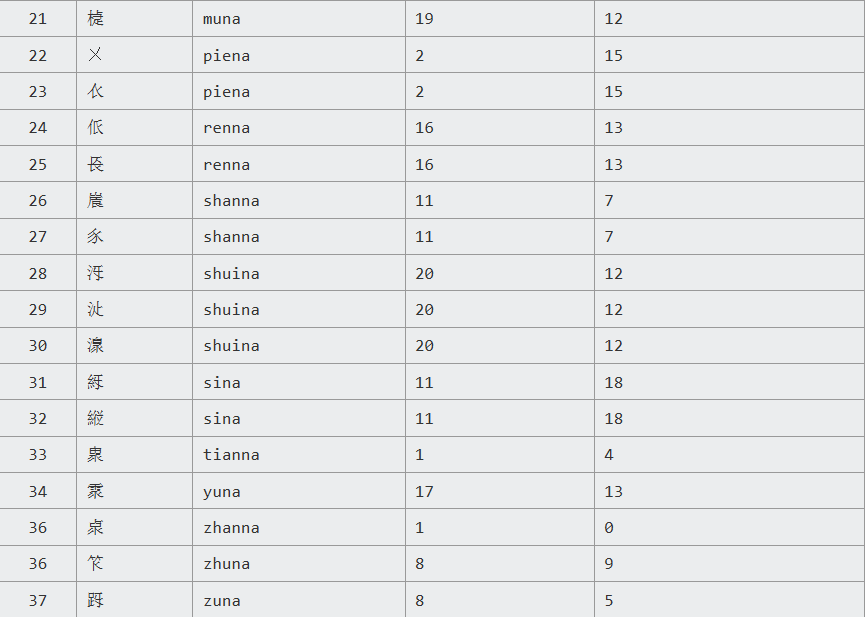
Task: Select the character glyph in row 30
Action: pos(95,346)
